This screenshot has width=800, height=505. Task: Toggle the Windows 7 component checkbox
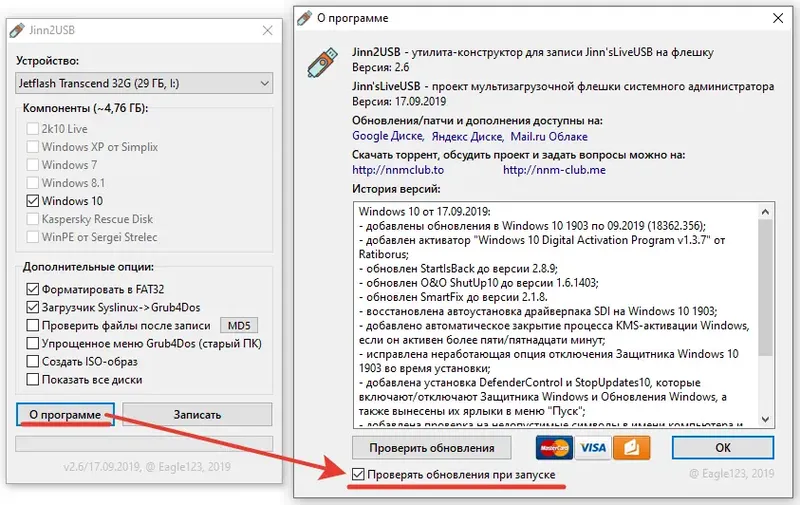(33, 165)
